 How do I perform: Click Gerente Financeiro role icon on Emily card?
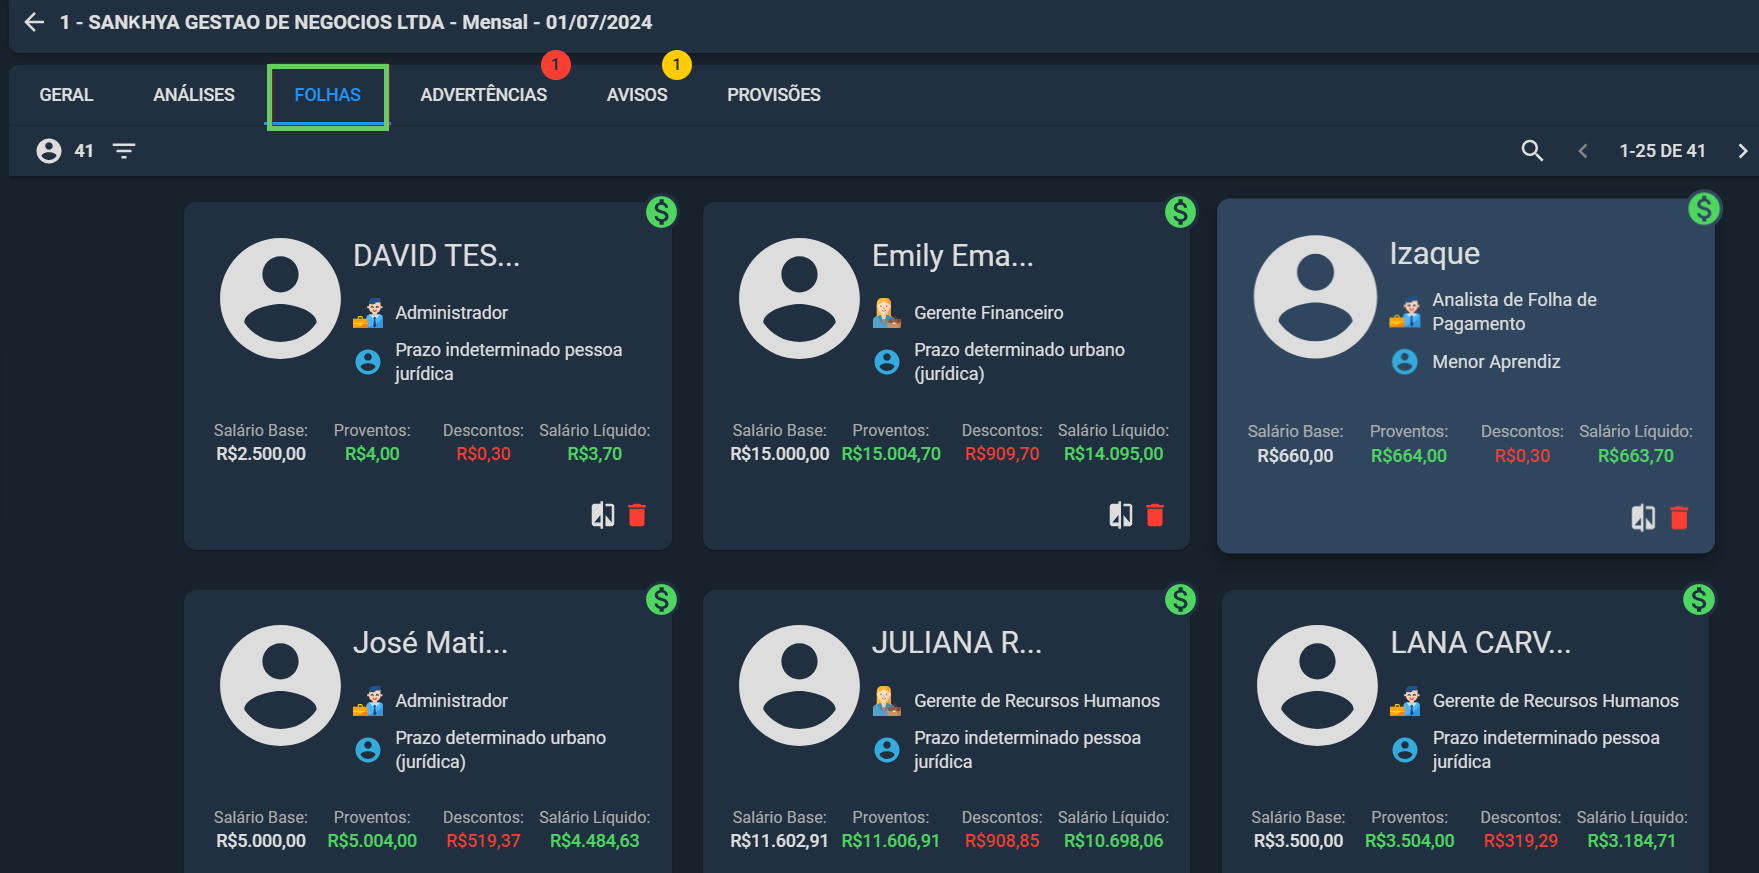click(x=887, y=313)
